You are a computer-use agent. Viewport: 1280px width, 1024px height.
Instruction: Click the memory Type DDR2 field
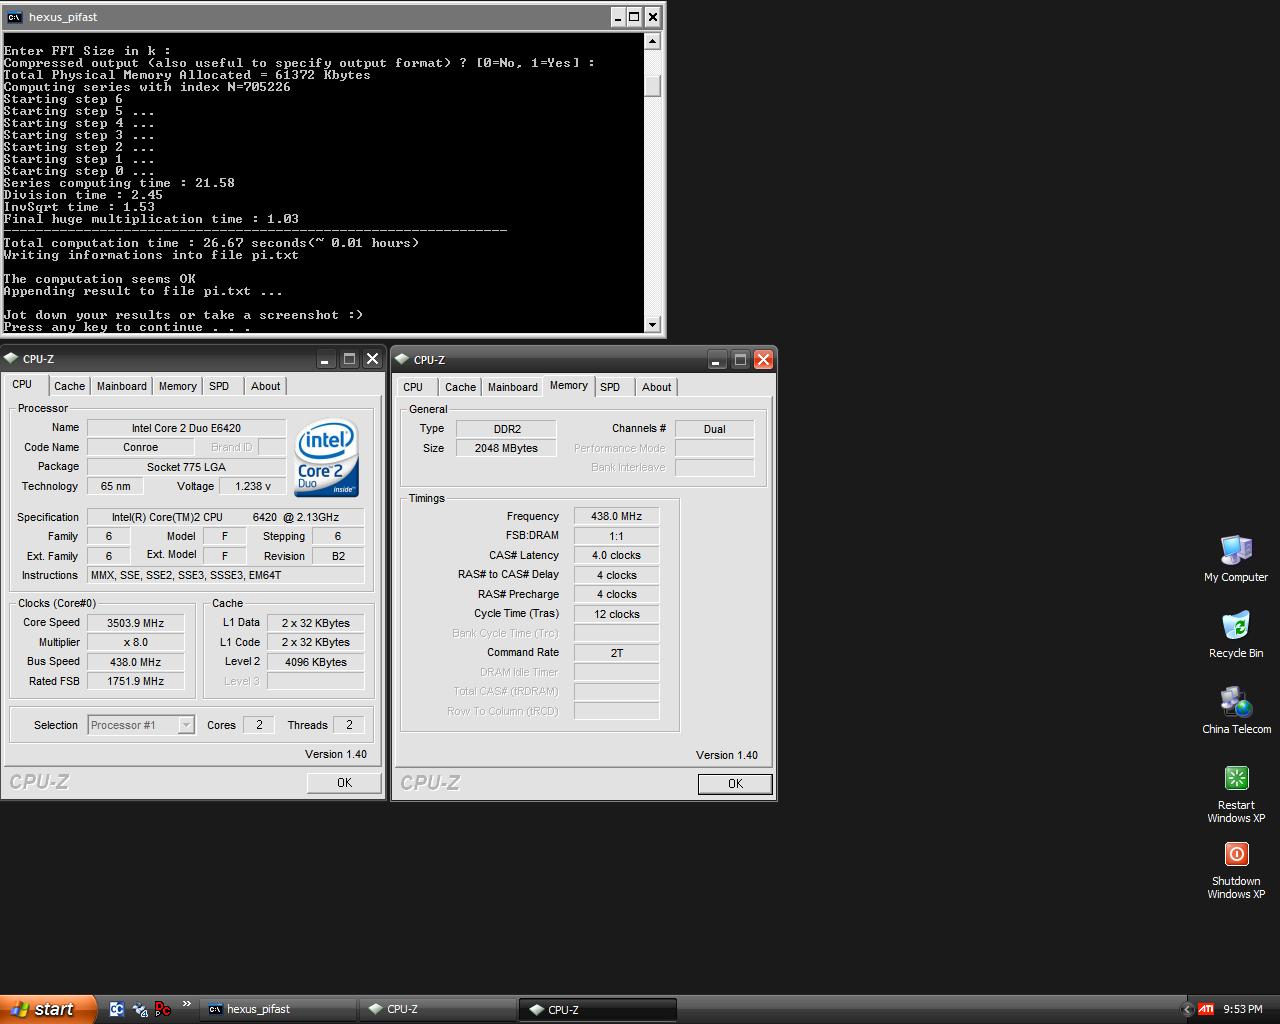[x=506, y=429]
